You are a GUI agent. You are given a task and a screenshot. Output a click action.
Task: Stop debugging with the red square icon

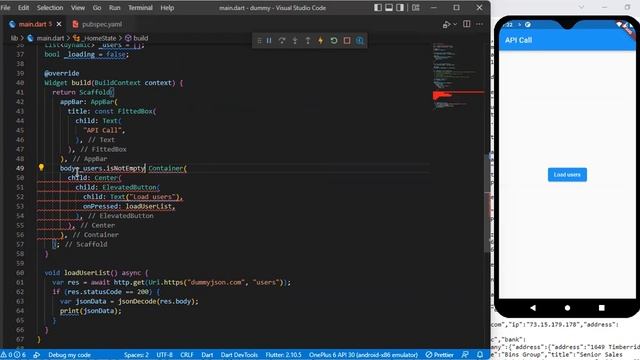pyautogui.click(x=347, y=40)
